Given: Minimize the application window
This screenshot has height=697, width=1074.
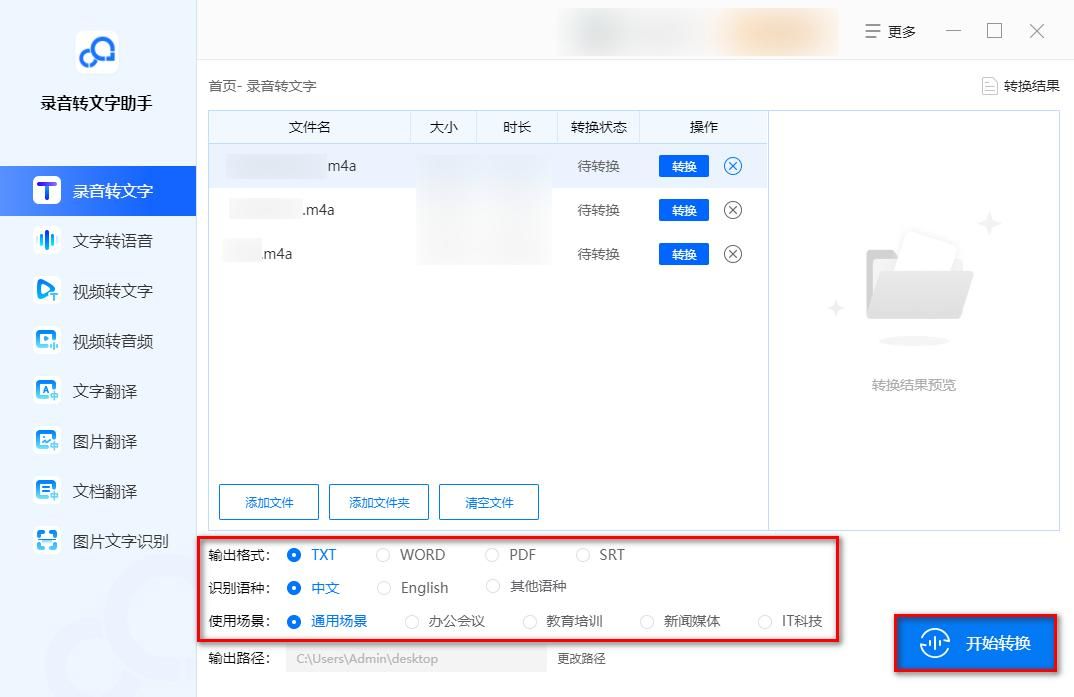Looking at the screenshot, I should click(953, 31).
